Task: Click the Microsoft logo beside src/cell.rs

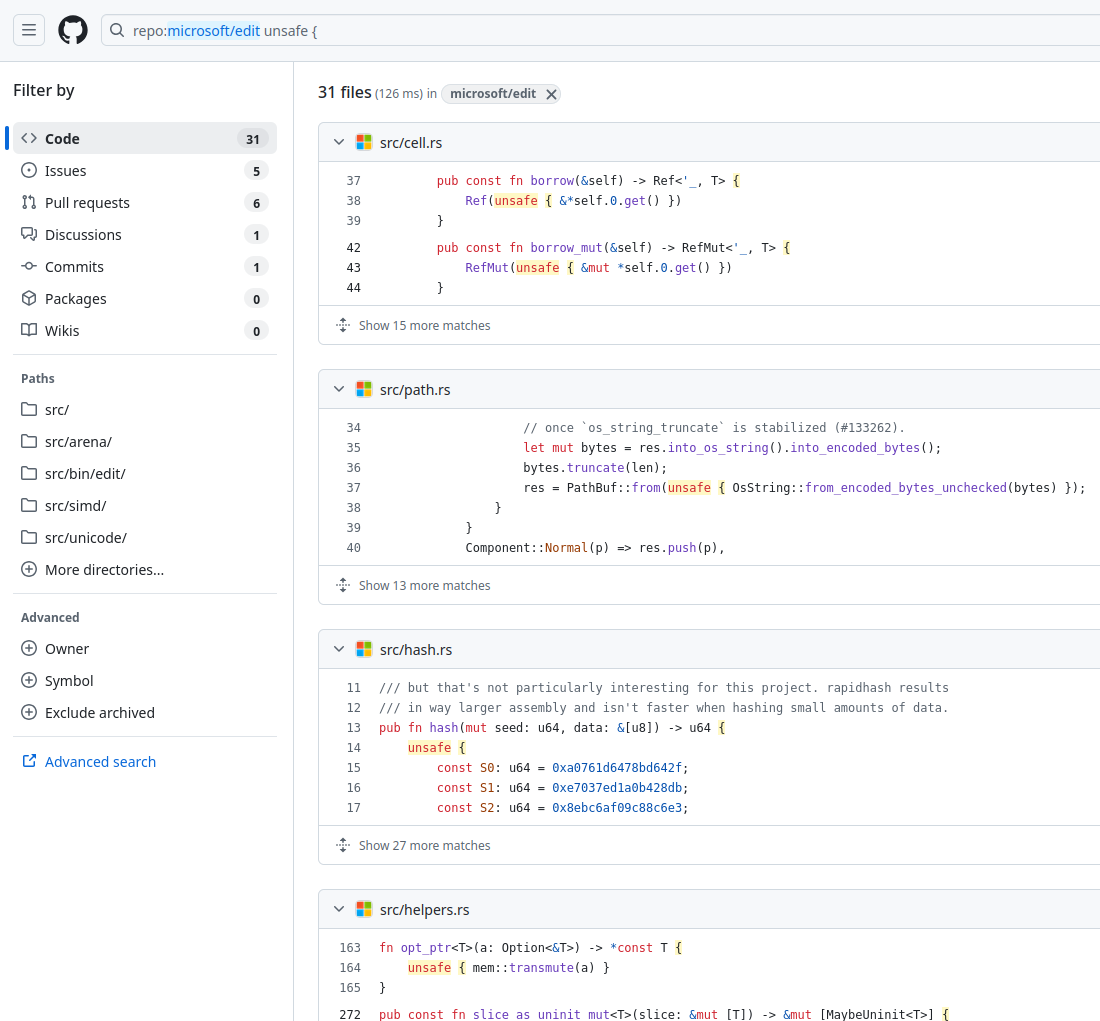Action: 364,142
